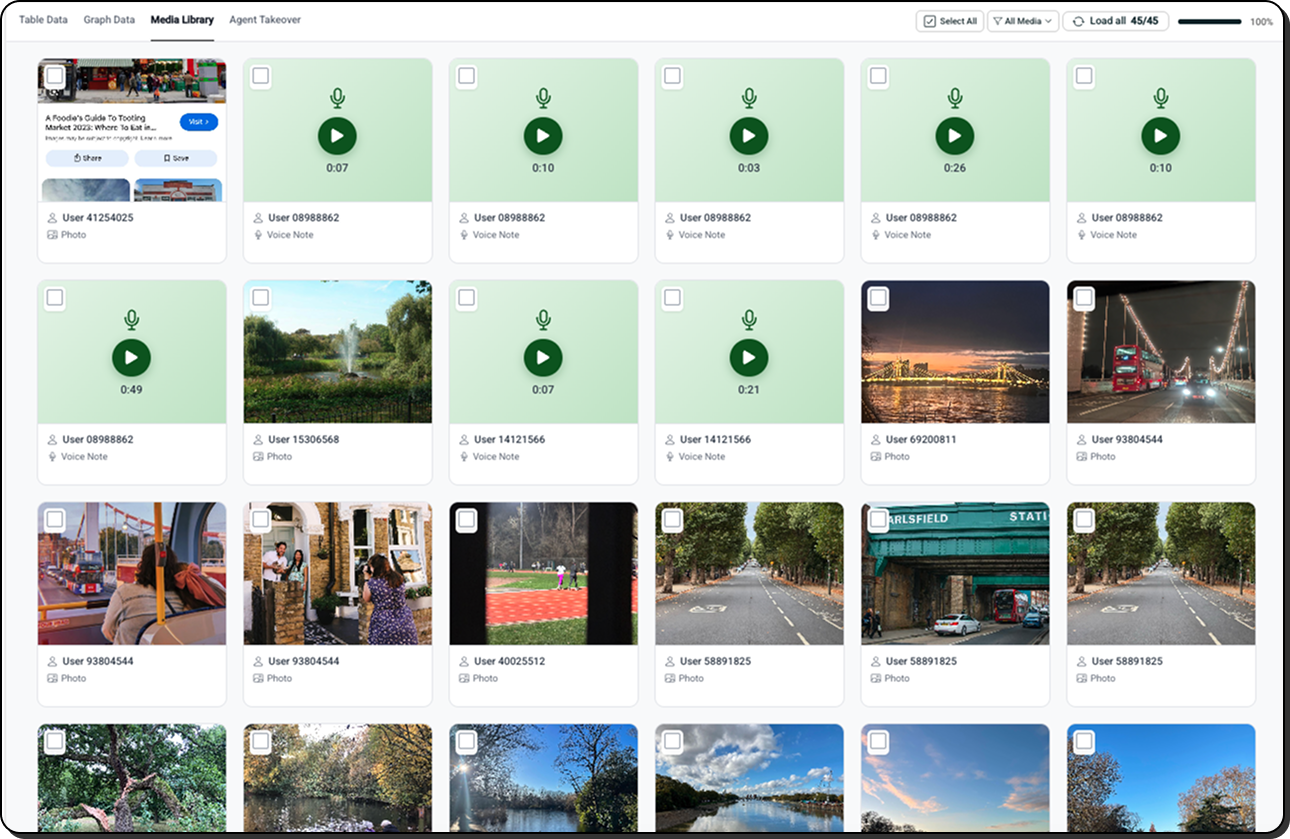
Task: Click the photo icon under User 69200811
Action: click(x=876, y=457)
